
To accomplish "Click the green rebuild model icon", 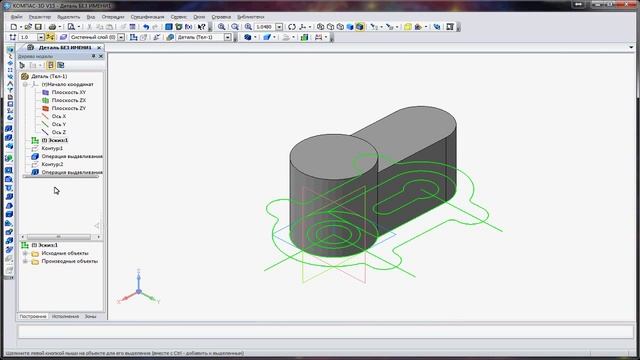I will (304, 37).
